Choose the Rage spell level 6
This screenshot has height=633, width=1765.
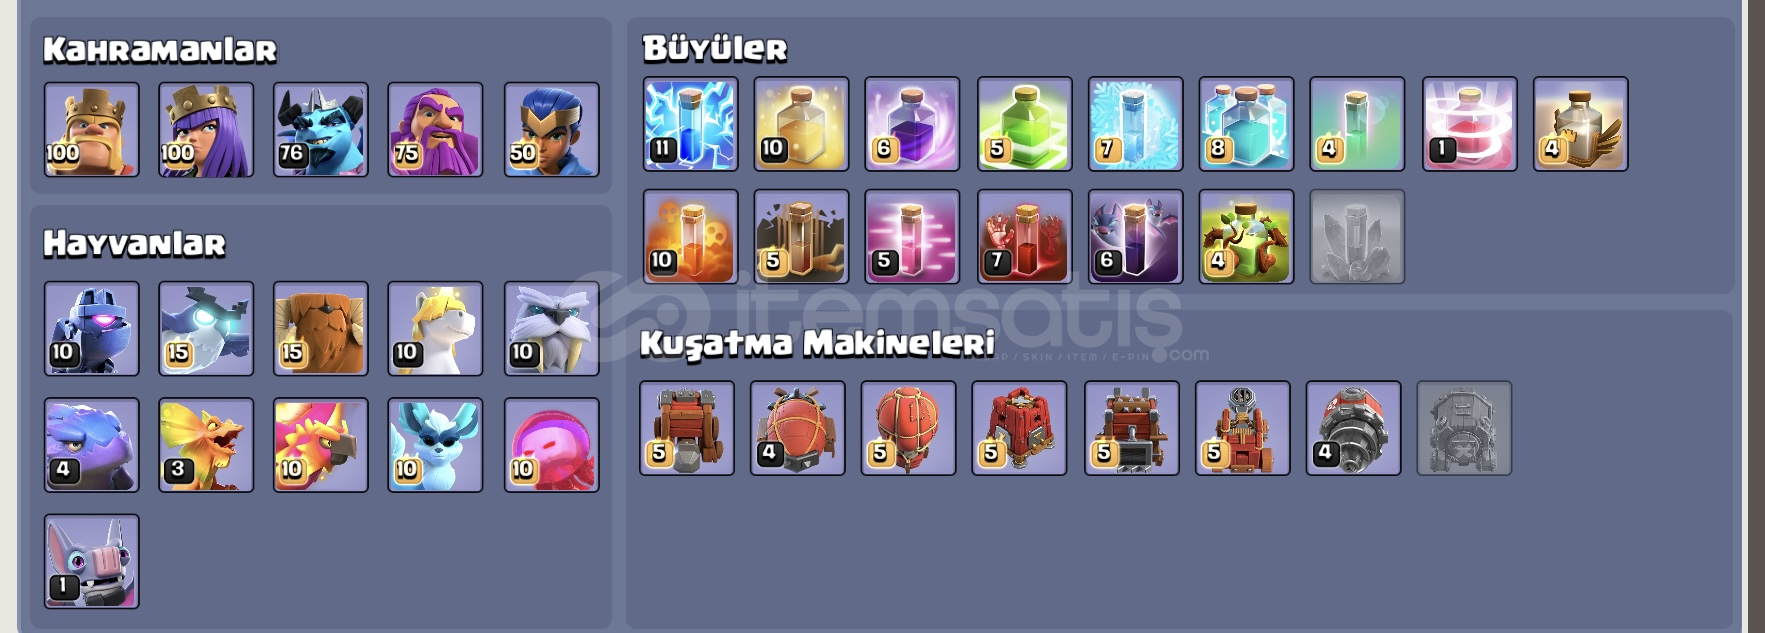click(x=912, y=124)
